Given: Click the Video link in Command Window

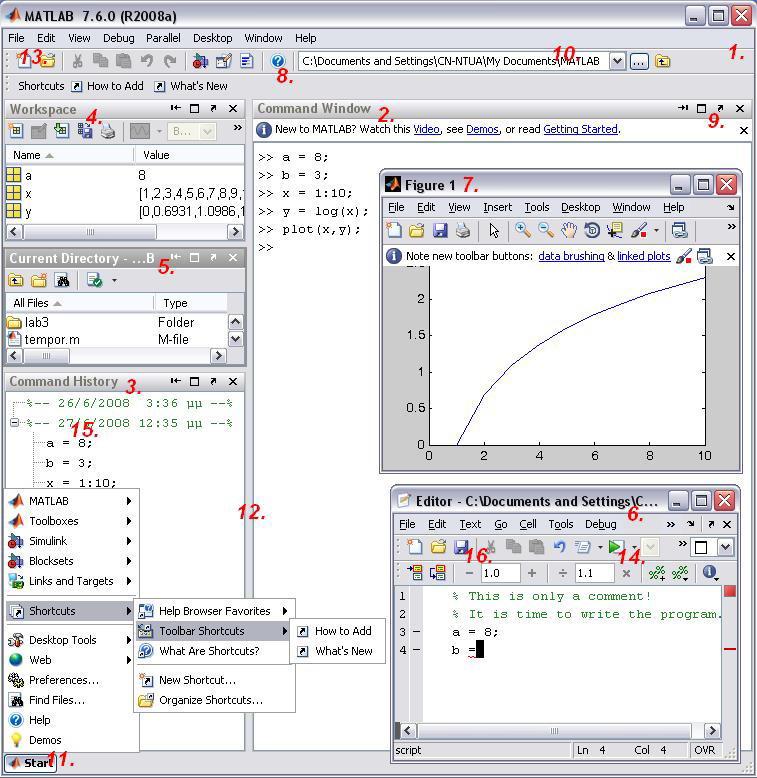Looking at the screenshot, I should pos(427,129).
